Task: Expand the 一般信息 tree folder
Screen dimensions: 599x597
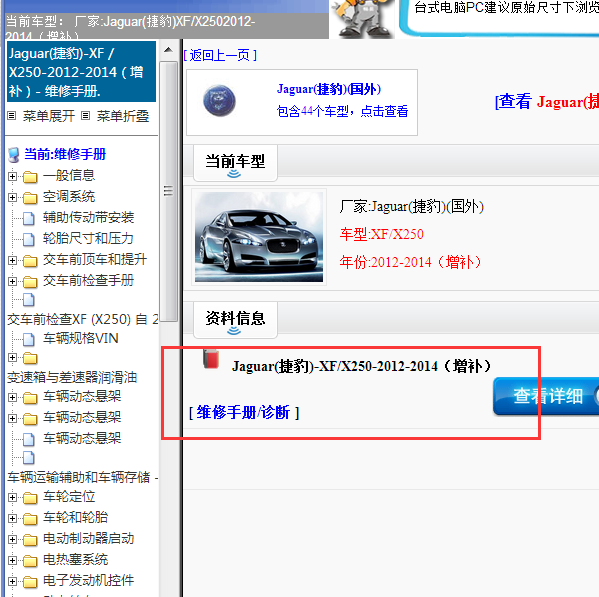Action: (x=12, y=176)
